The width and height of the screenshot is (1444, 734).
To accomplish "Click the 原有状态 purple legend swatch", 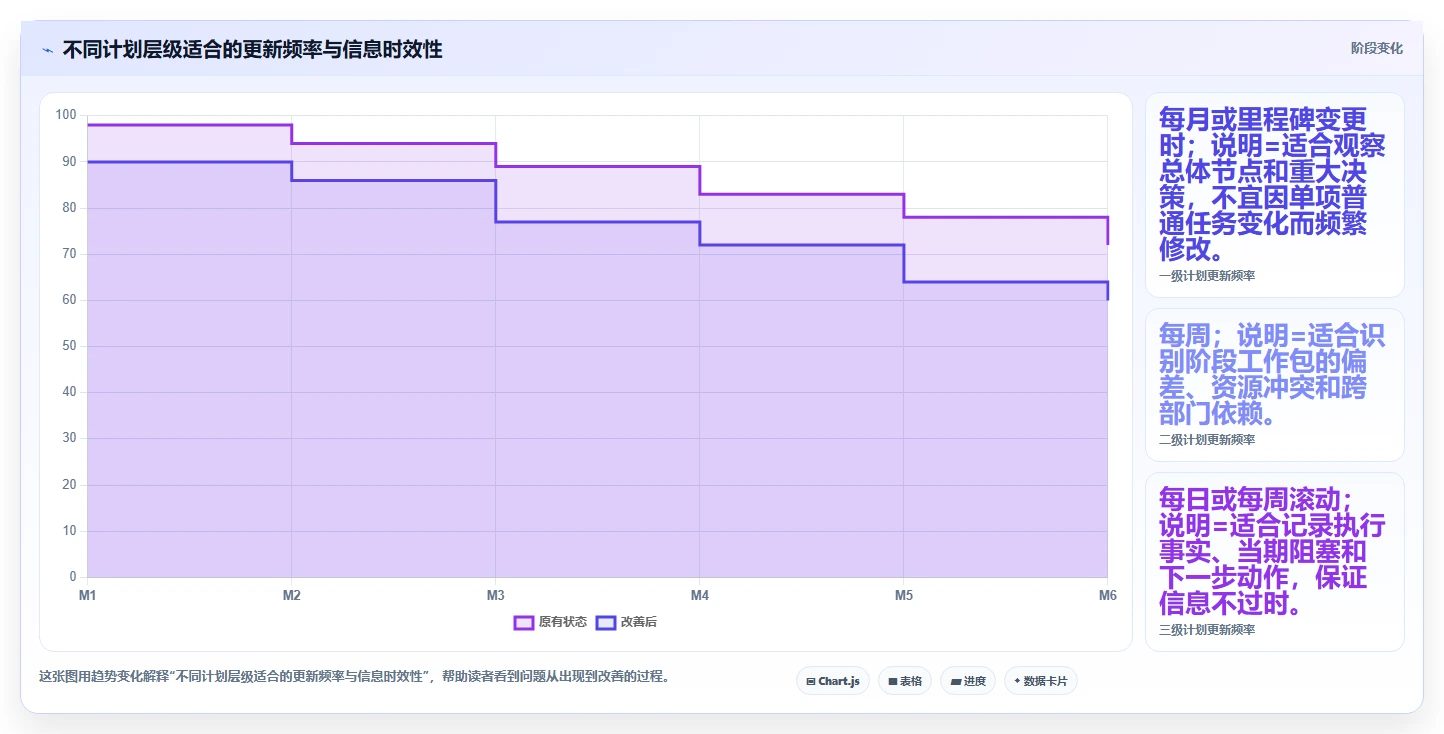I will pyautogui.click(x=524, y=622).
